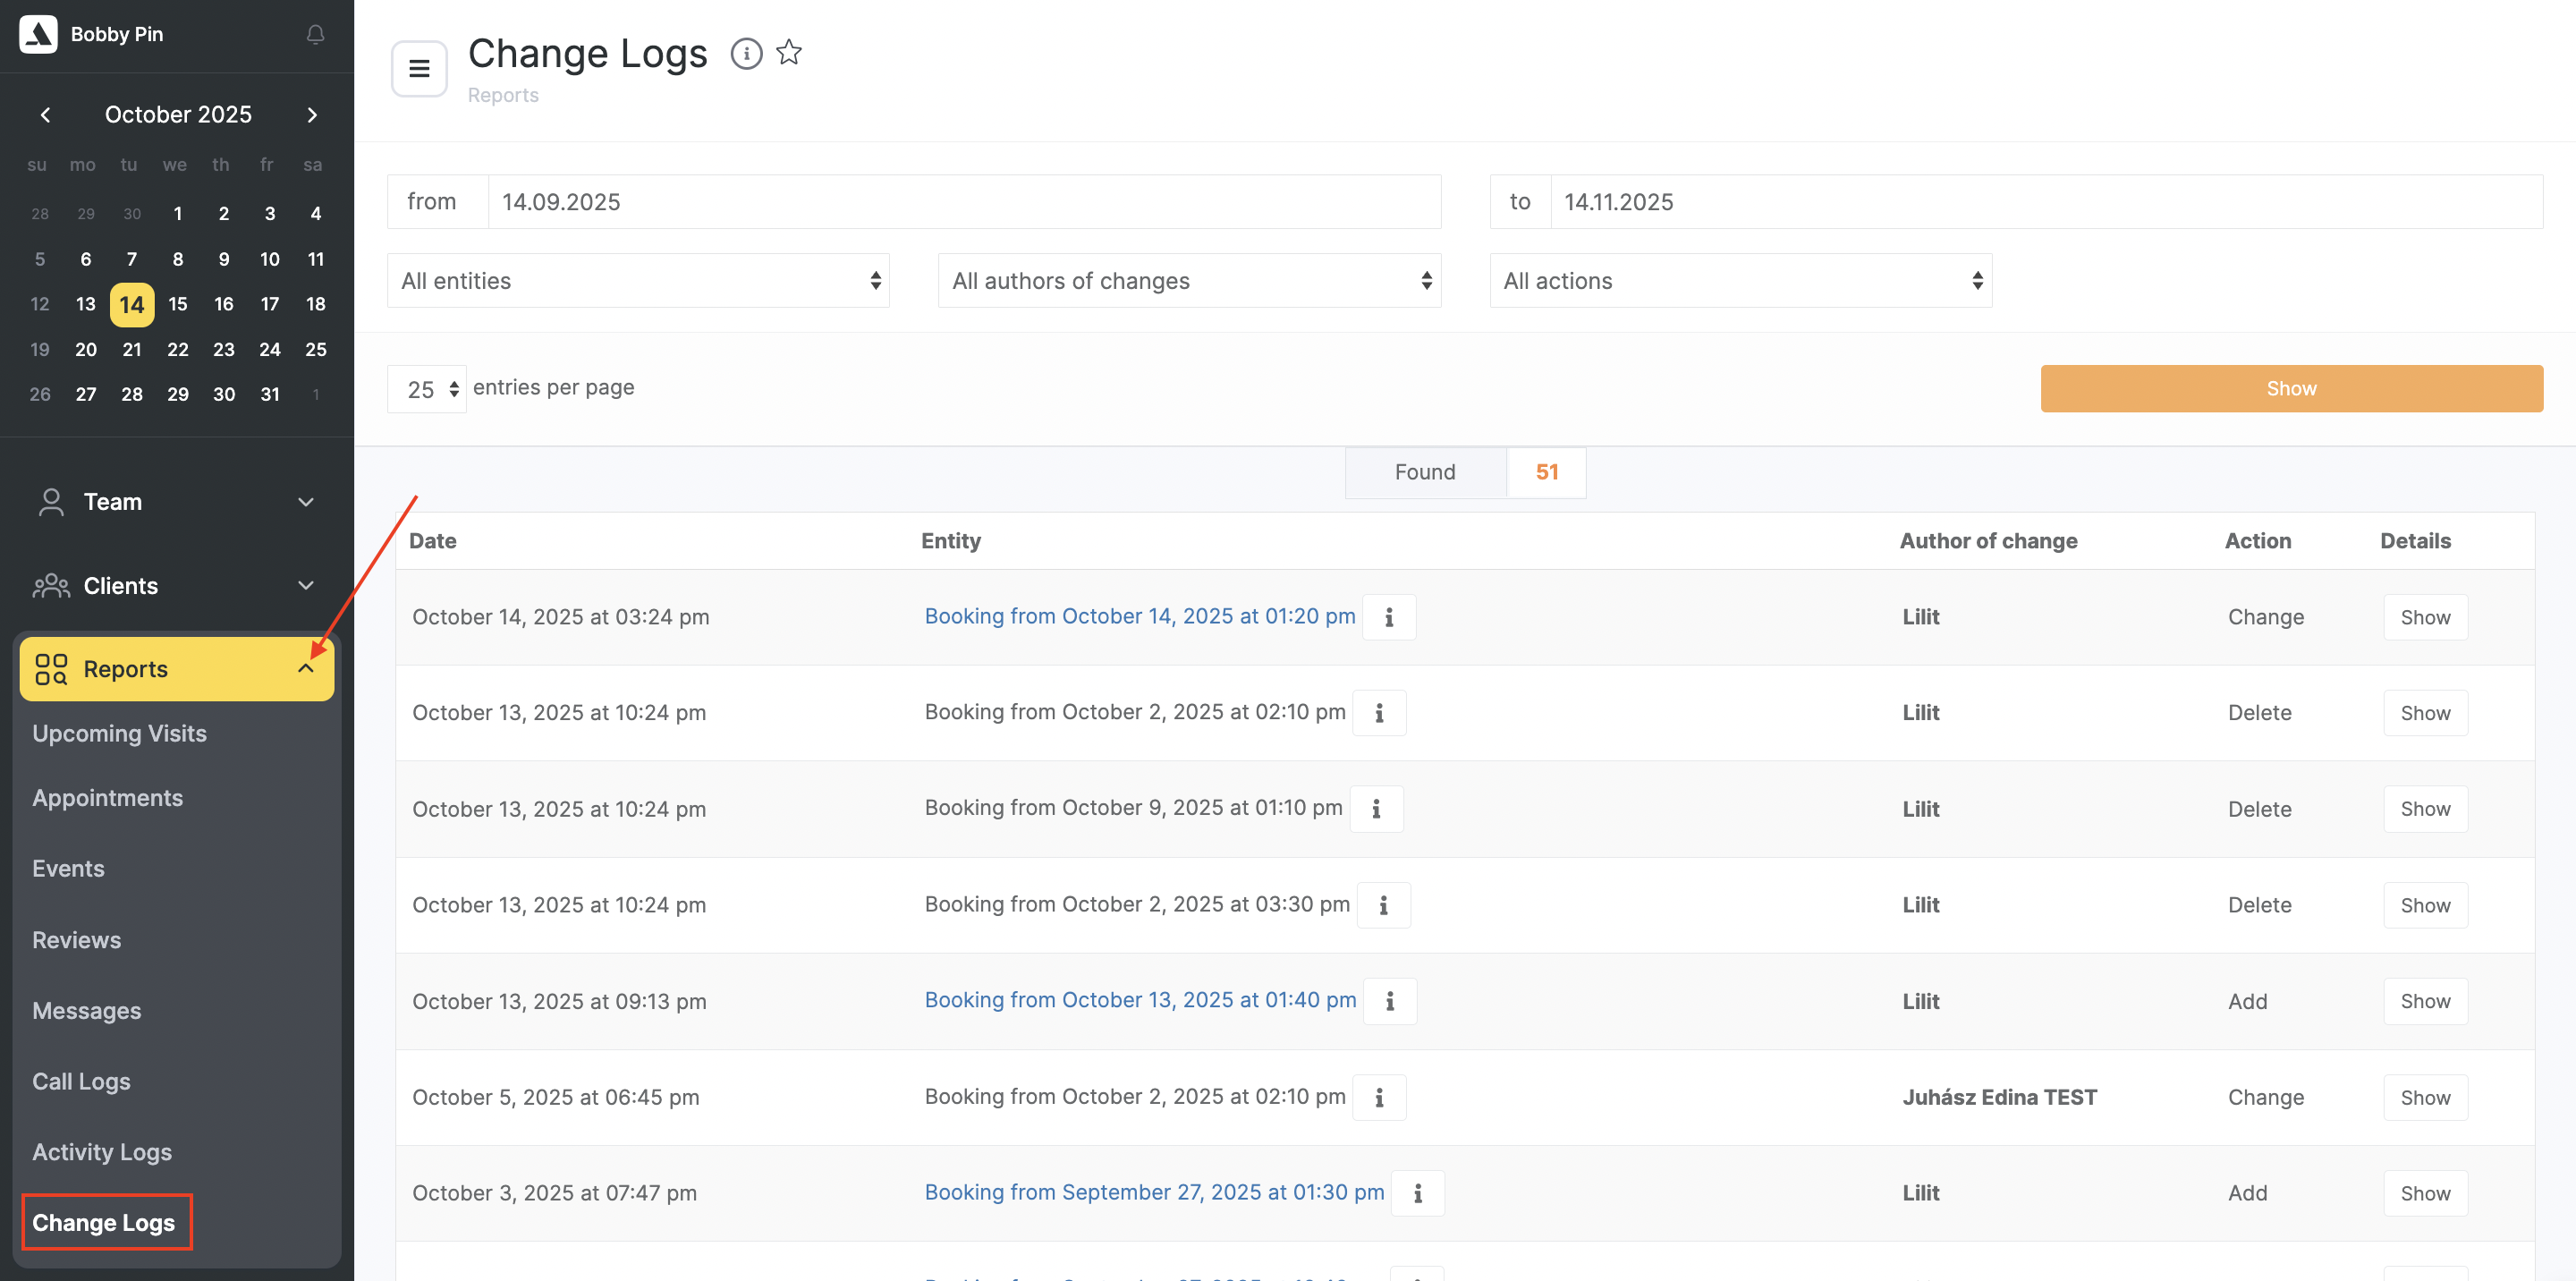Open Upcoming Visits report
The width and height of the screenshot is (2576, 1281).
point(119,733)
